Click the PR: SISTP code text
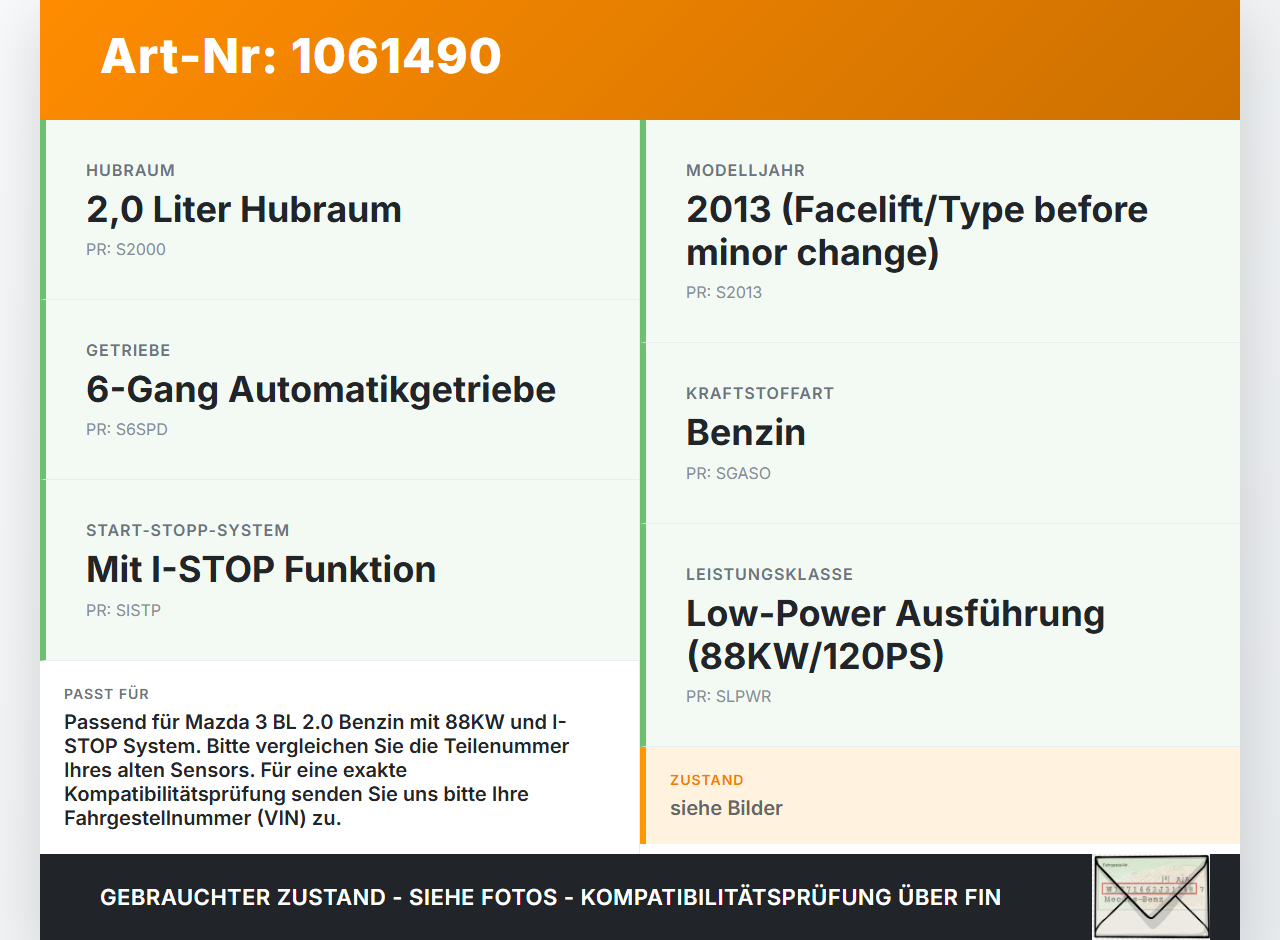This screenshot has width=1280, height=940. click(124, 610)
